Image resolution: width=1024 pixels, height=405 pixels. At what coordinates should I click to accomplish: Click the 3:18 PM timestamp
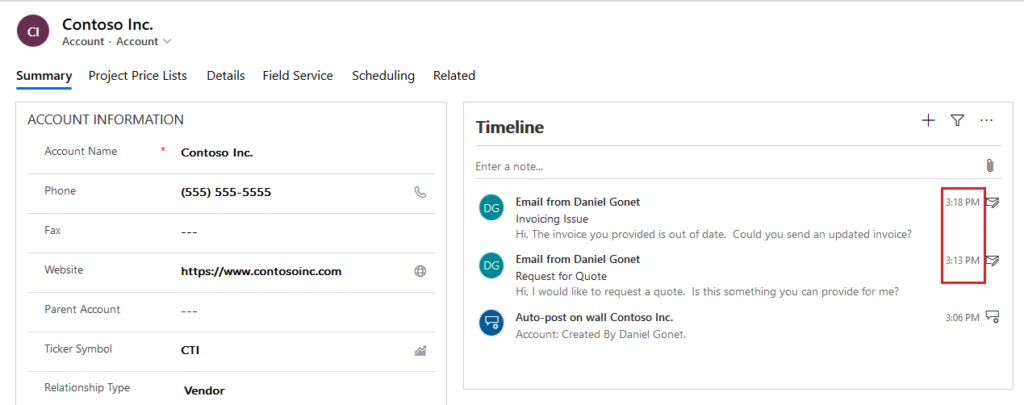pos(963,202)
